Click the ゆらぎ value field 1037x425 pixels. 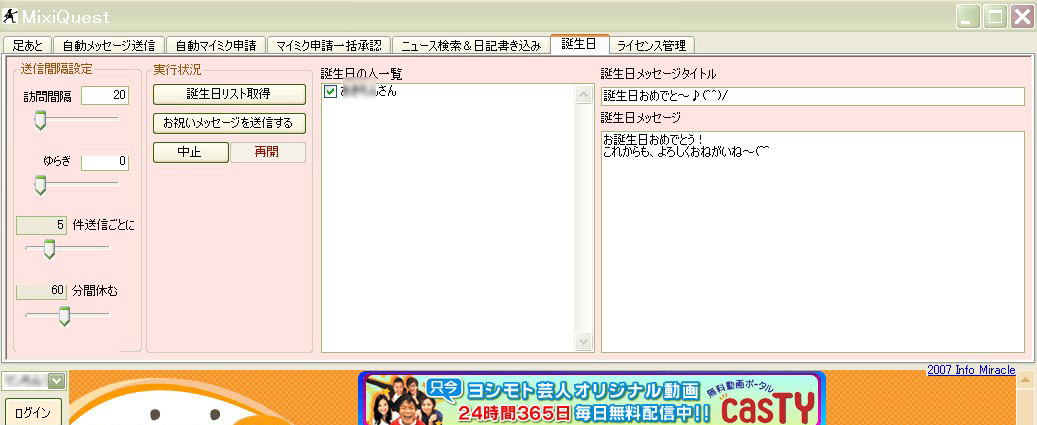point(105,161)
